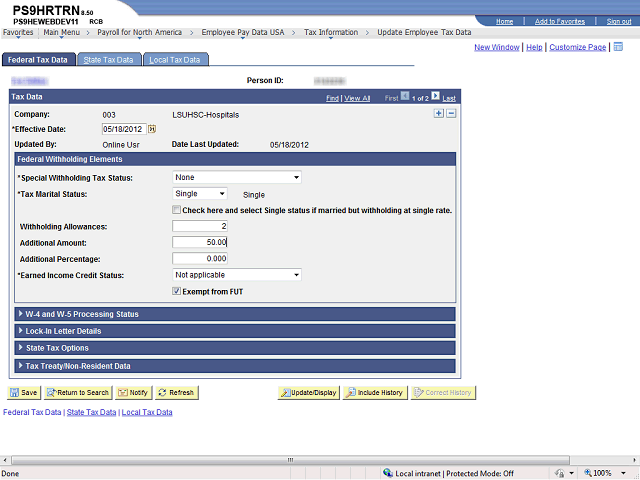Image resolution: width=640 pixels, height=480 pixels.
Task: Open the Effective Date calendar picker
Action: coord(152,129)
